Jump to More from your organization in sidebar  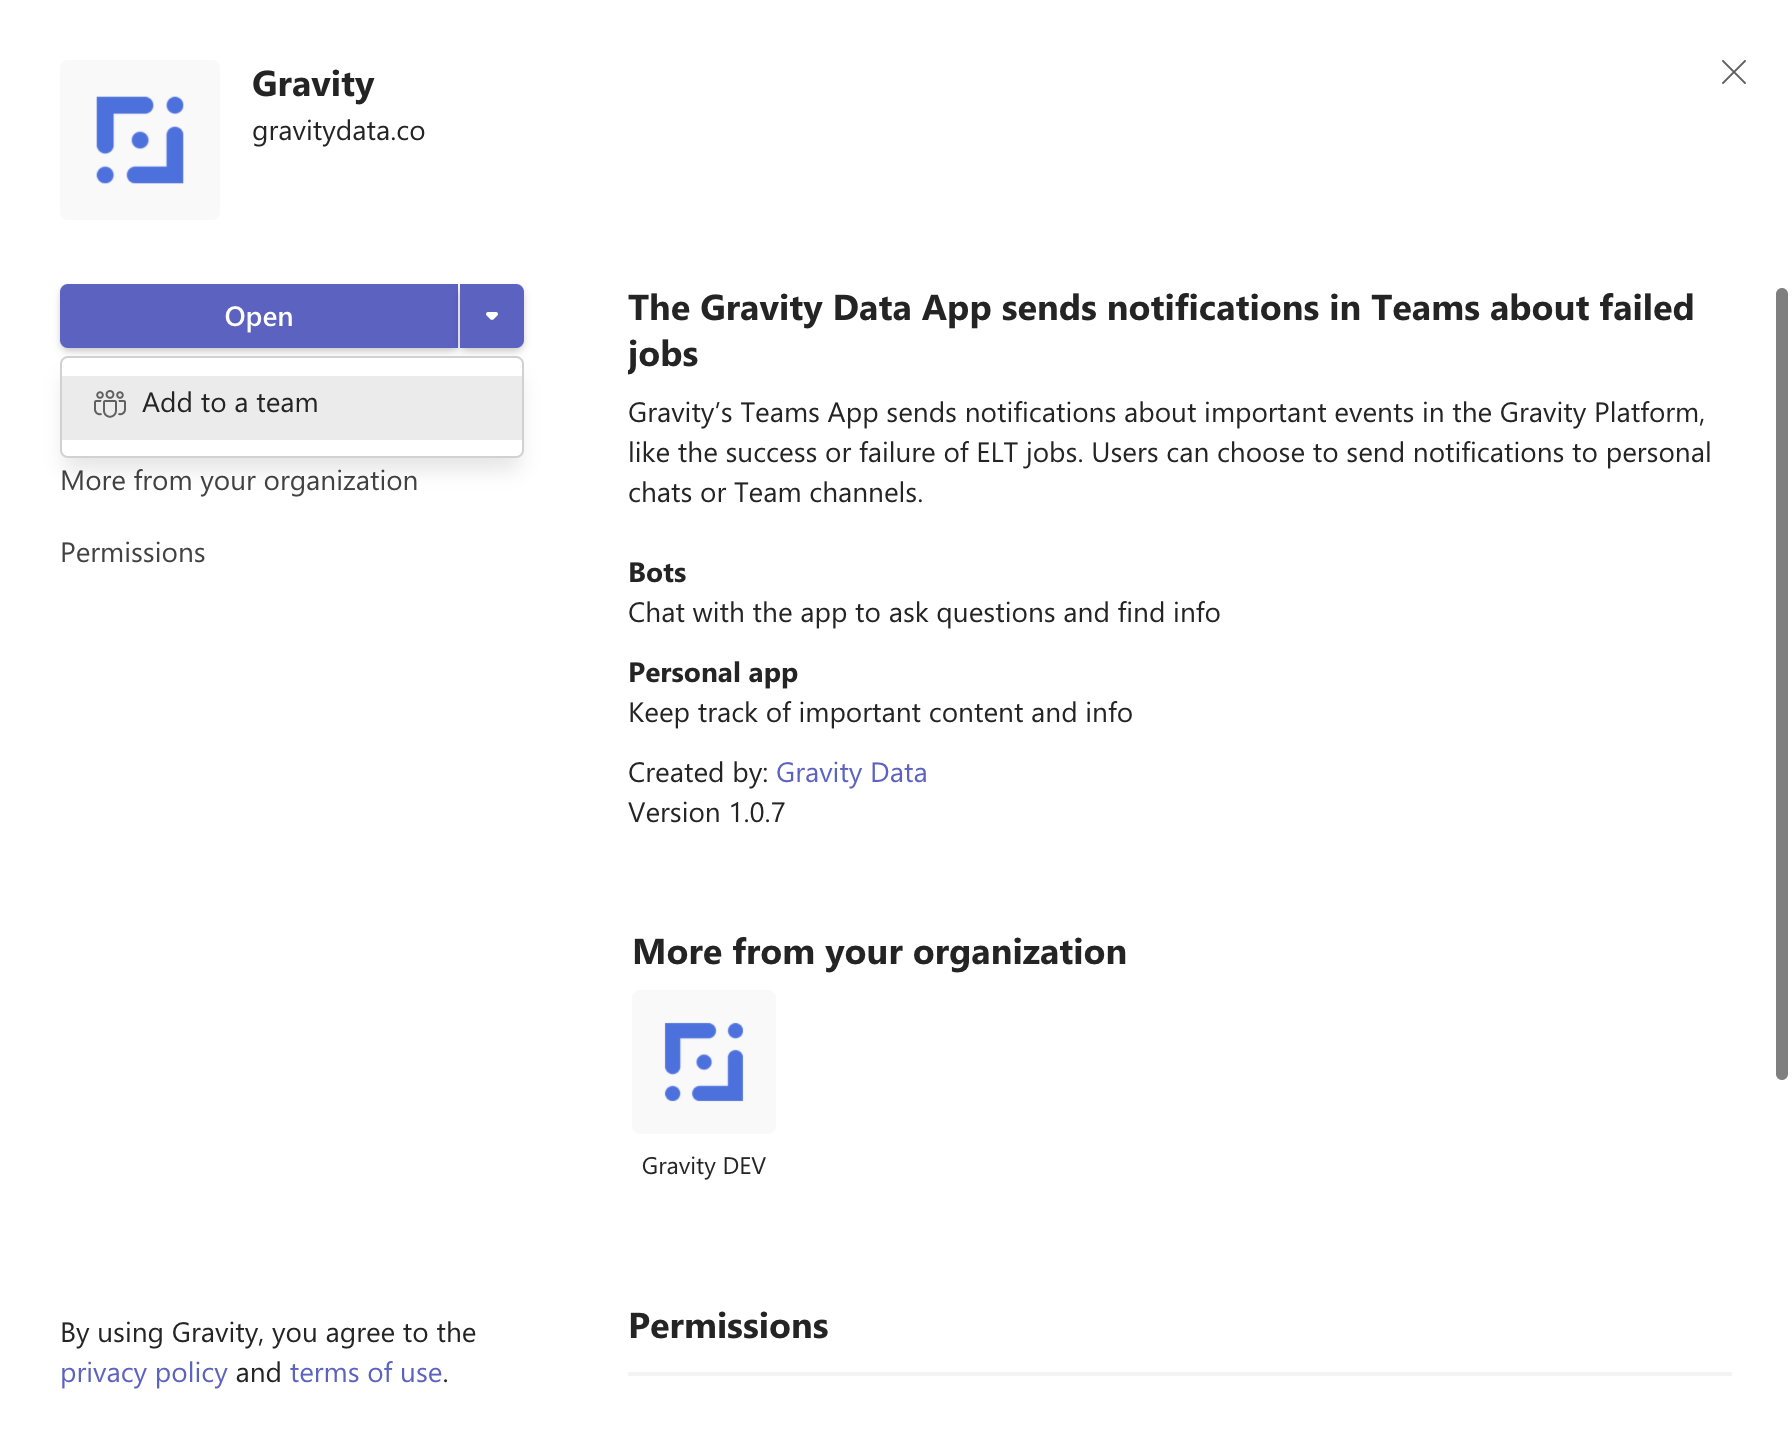(x=239, y=481)
